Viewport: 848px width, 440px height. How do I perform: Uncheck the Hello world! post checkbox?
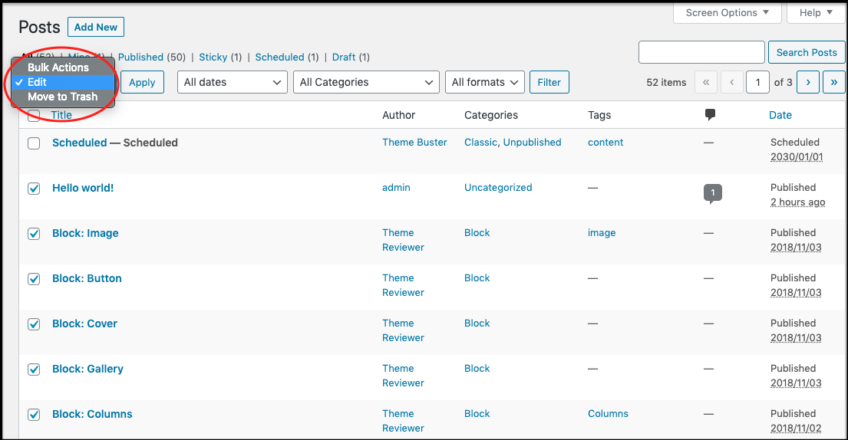pos(34,188)
